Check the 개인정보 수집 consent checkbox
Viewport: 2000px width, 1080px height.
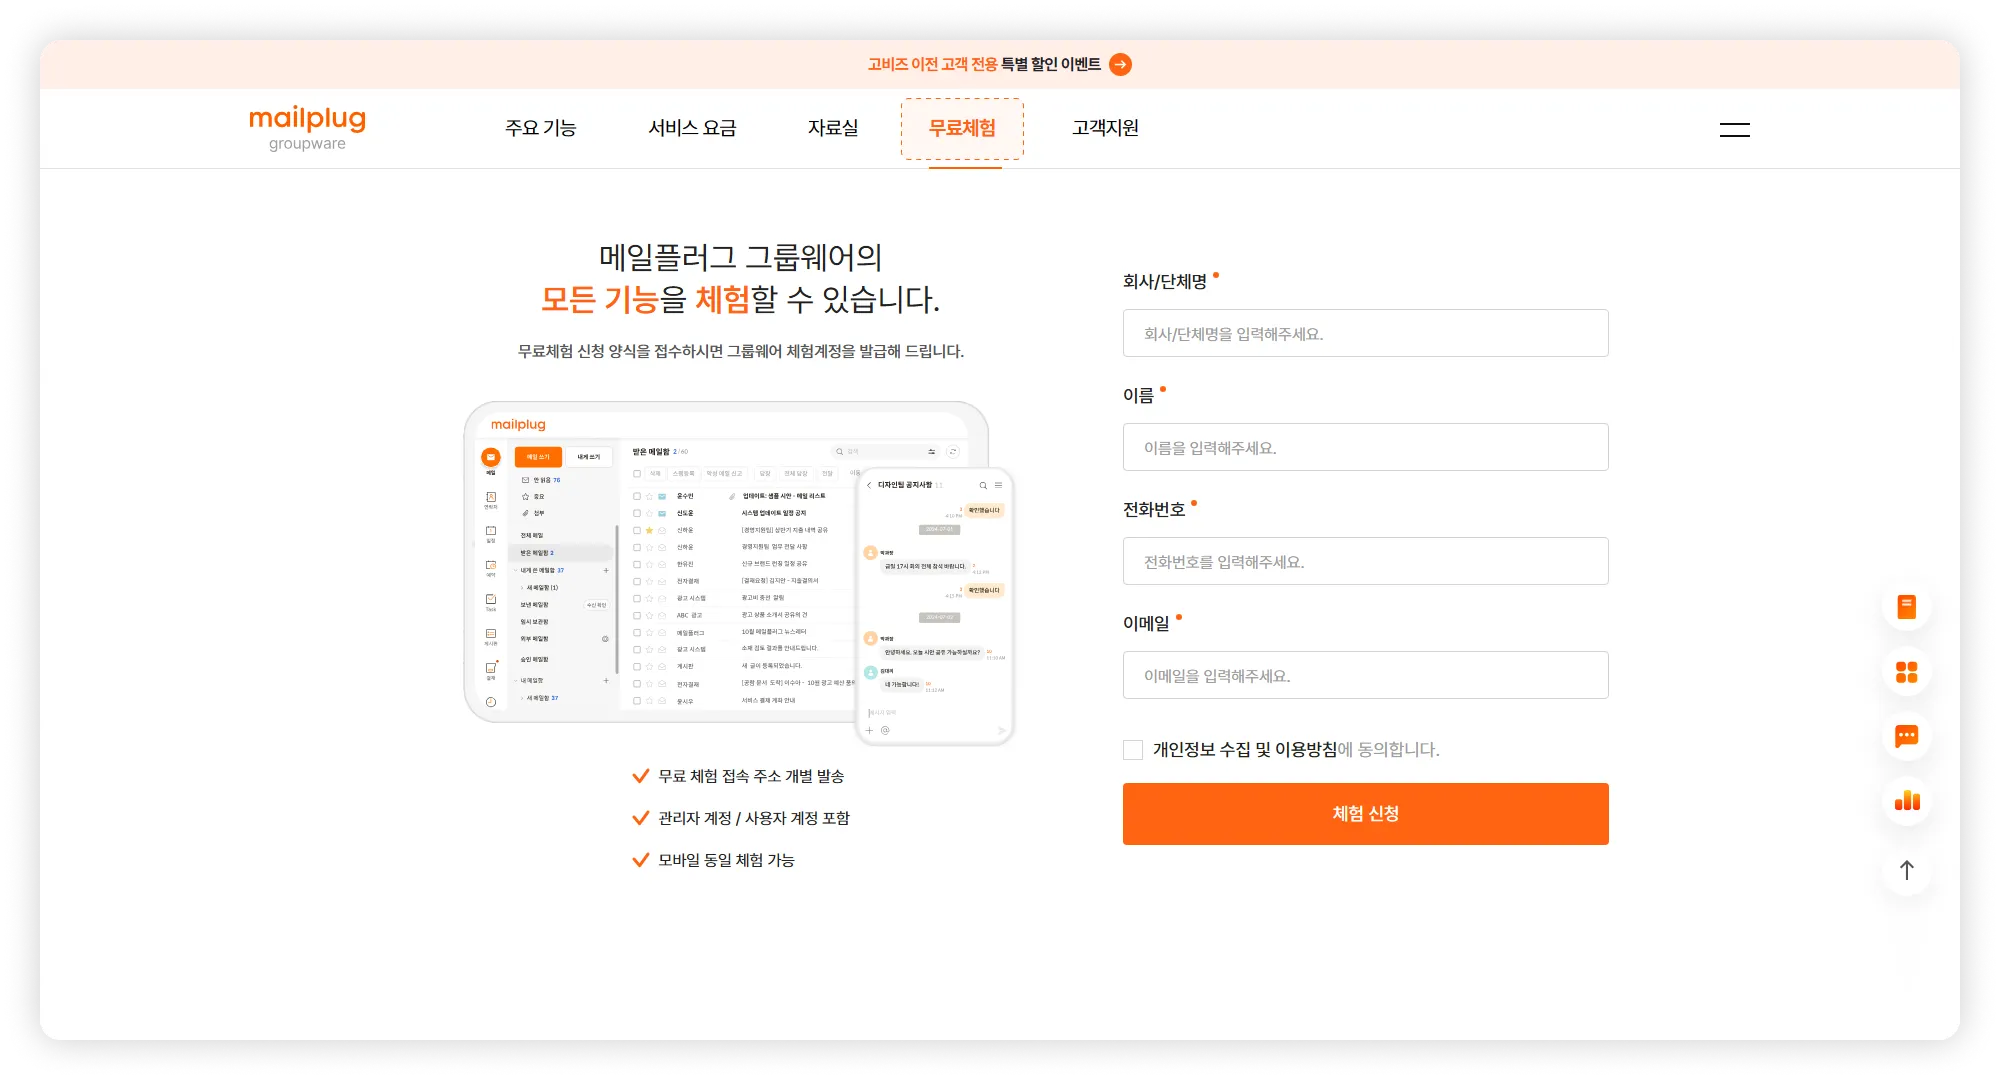point(1133,750)
